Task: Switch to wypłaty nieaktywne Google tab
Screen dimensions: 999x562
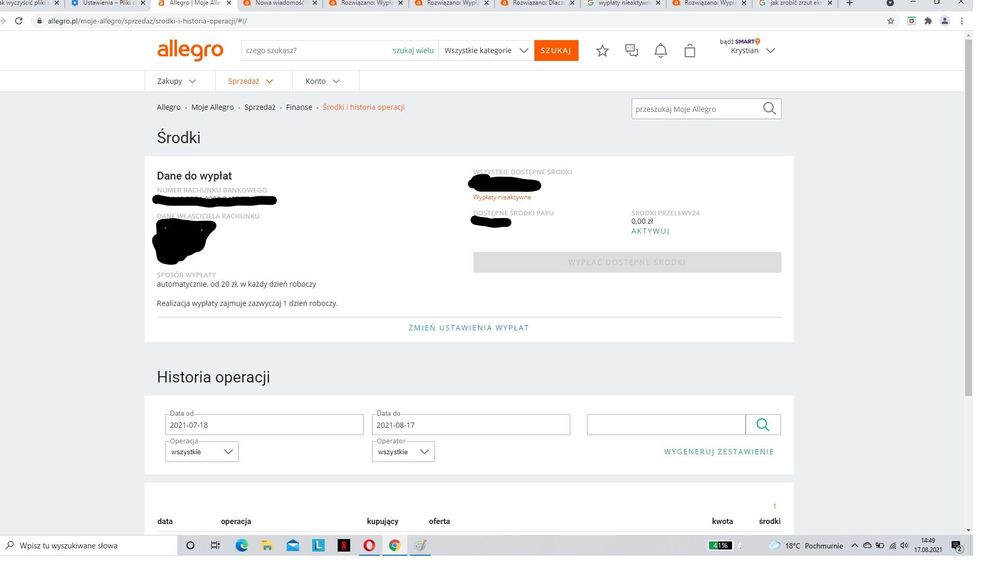Action: click(624, 3)
